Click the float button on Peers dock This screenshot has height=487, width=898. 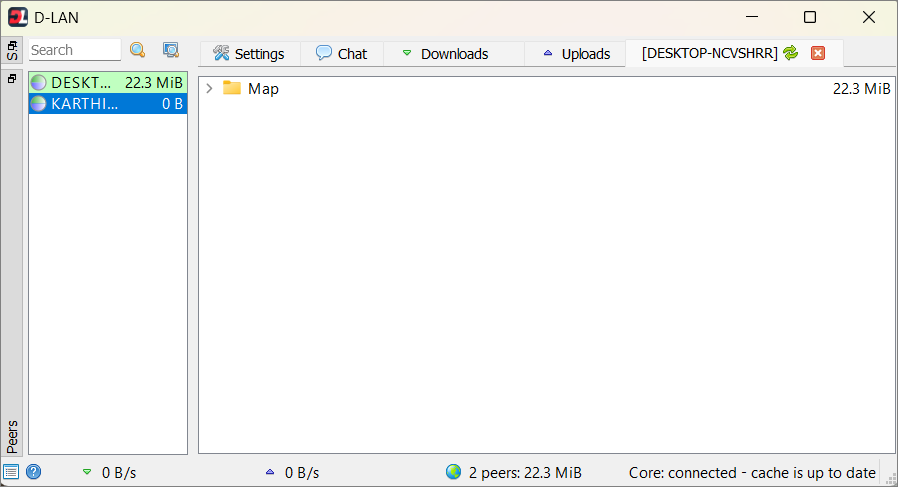(11, 78)
